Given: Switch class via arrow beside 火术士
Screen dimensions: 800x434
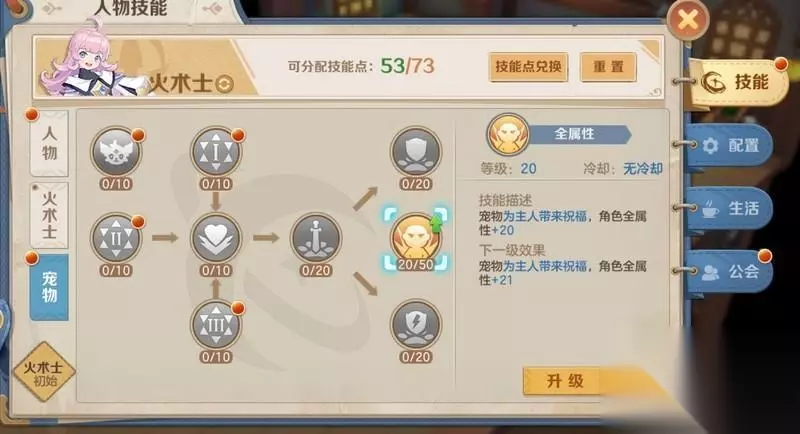Looking at the screenshot, I should (224, 84).
